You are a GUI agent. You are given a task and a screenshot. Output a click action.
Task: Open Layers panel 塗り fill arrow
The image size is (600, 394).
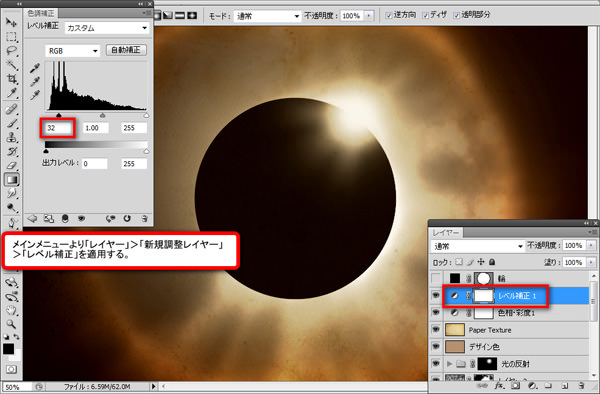pos(592,262)
